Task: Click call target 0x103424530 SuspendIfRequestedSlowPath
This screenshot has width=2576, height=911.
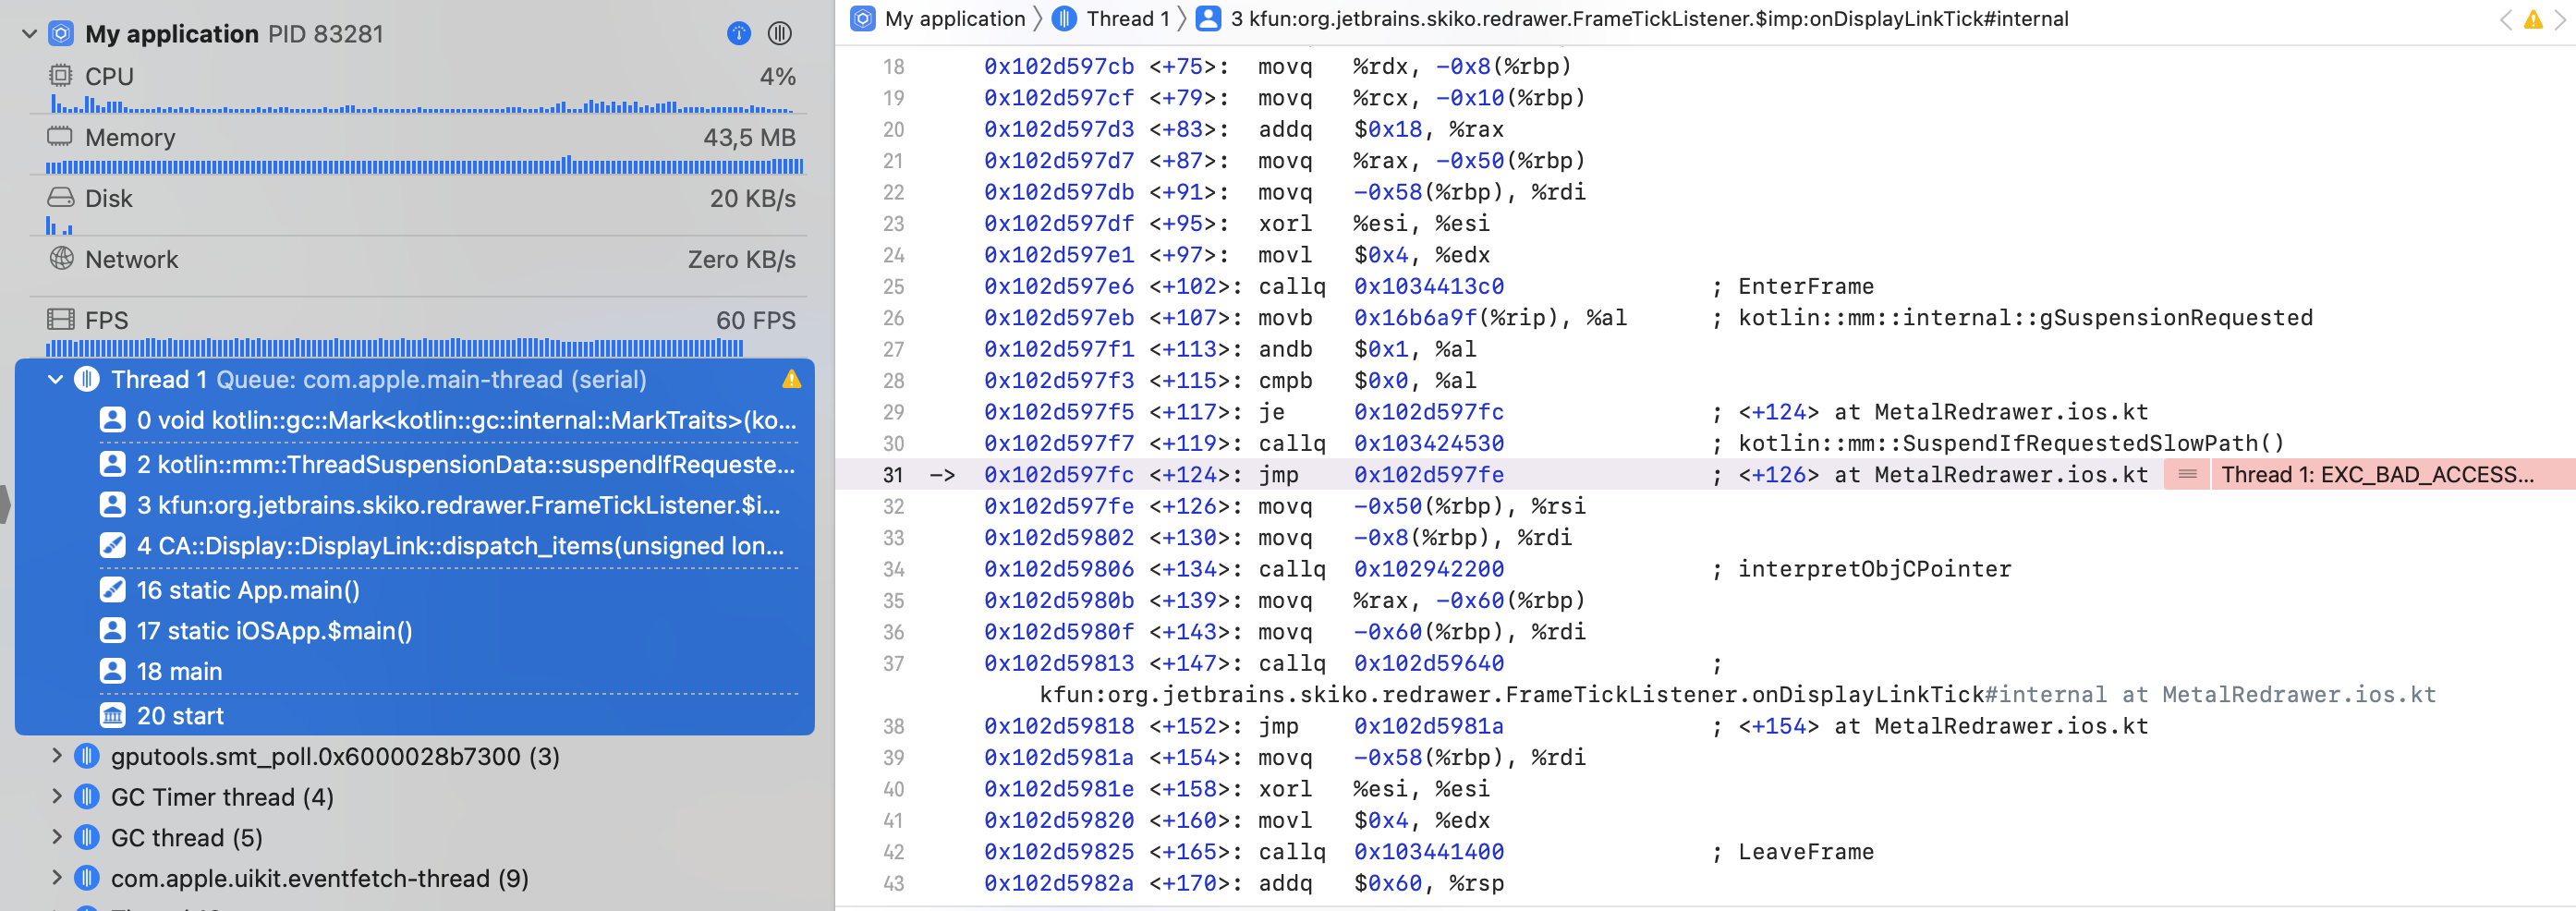Action: pos(1428,444)
